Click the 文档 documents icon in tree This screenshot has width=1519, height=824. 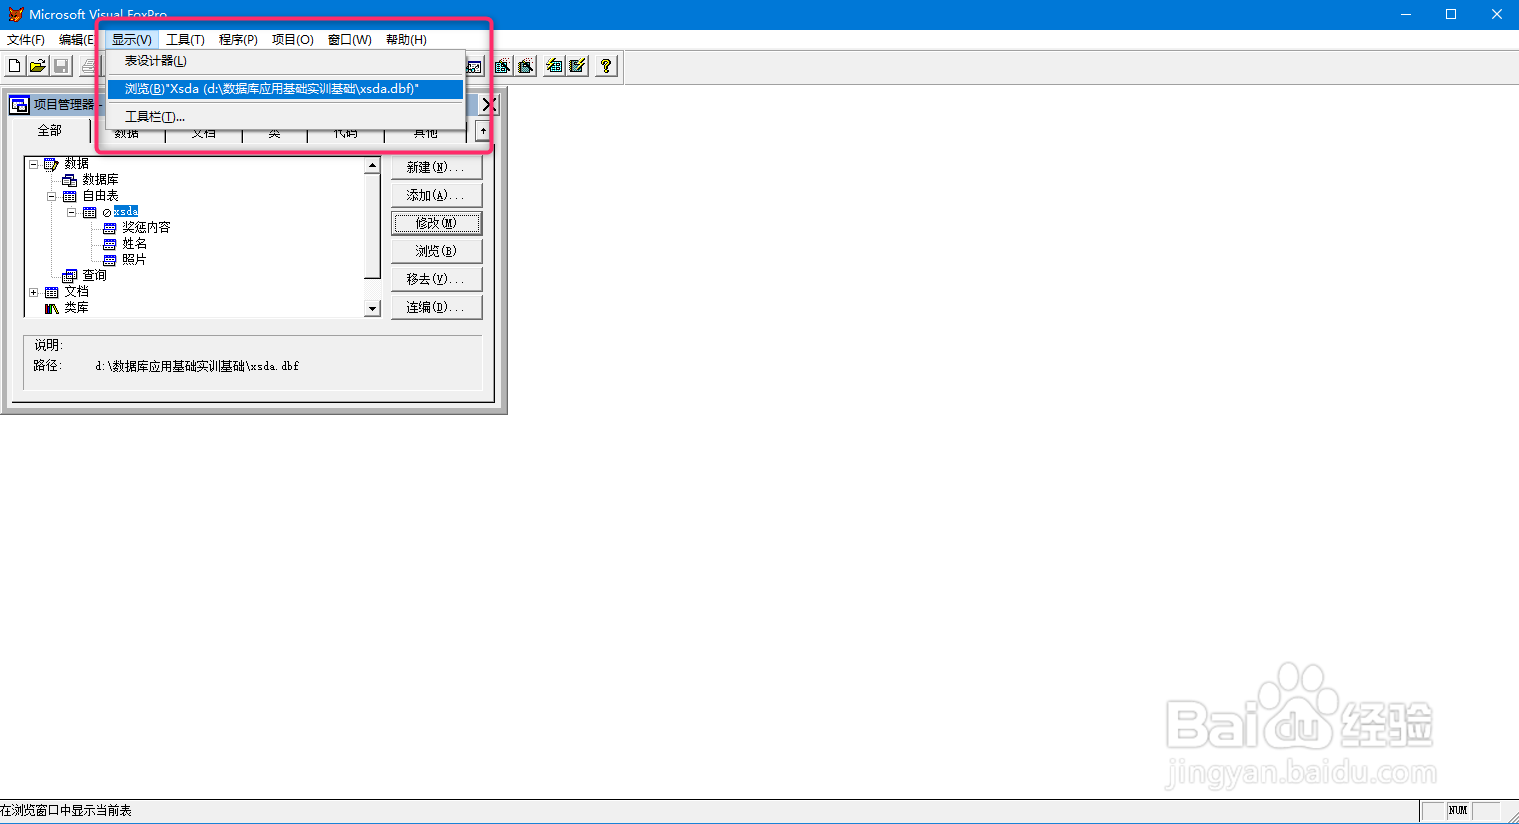pyautogui.click(x=51, y=292)
